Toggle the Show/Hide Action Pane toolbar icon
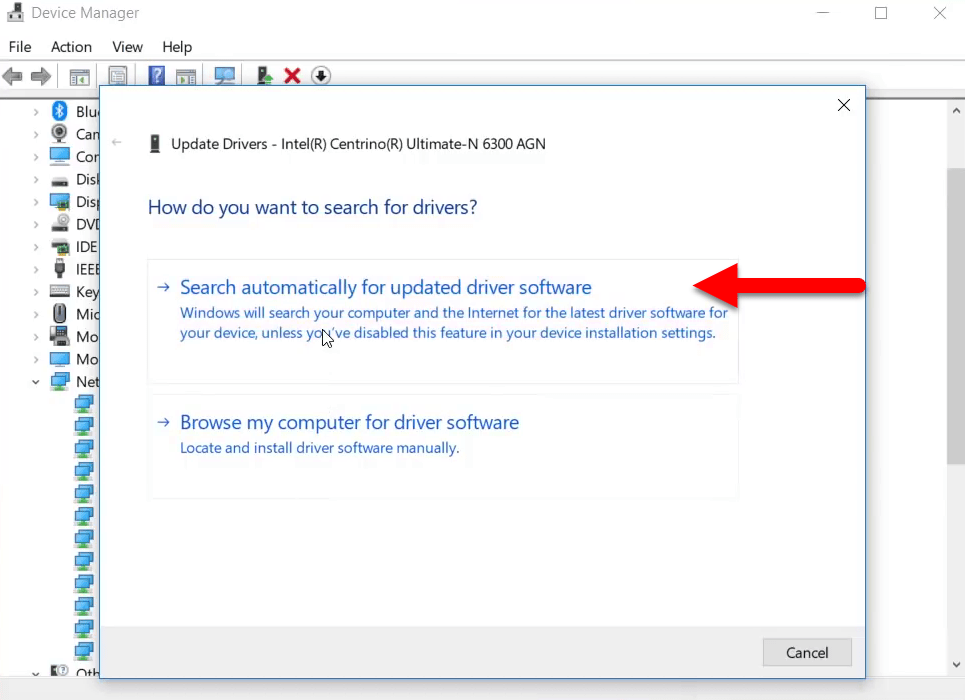Image resolution: width=965 pixels, height=700 pixels. (186, 76)
